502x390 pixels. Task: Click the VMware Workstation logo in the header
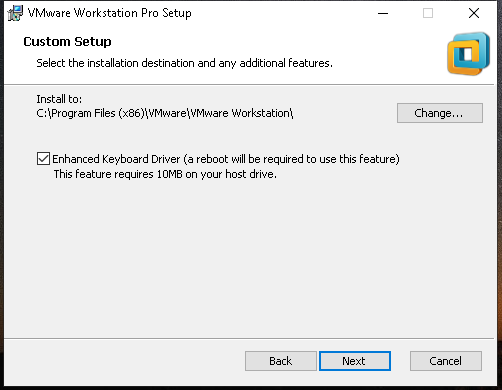click(468, 54)
